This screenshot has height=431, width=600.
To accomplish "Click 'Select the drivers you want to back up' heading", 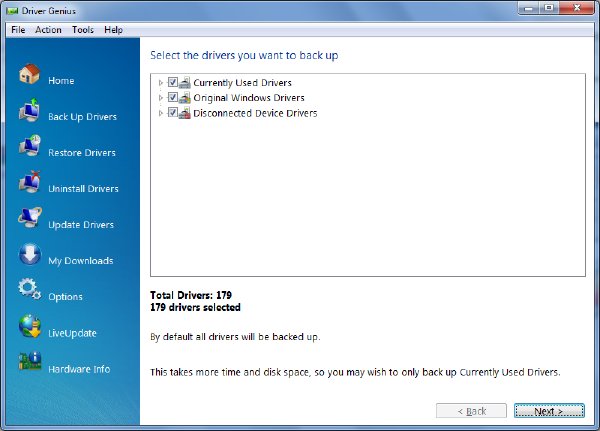I will click(244, 56).
